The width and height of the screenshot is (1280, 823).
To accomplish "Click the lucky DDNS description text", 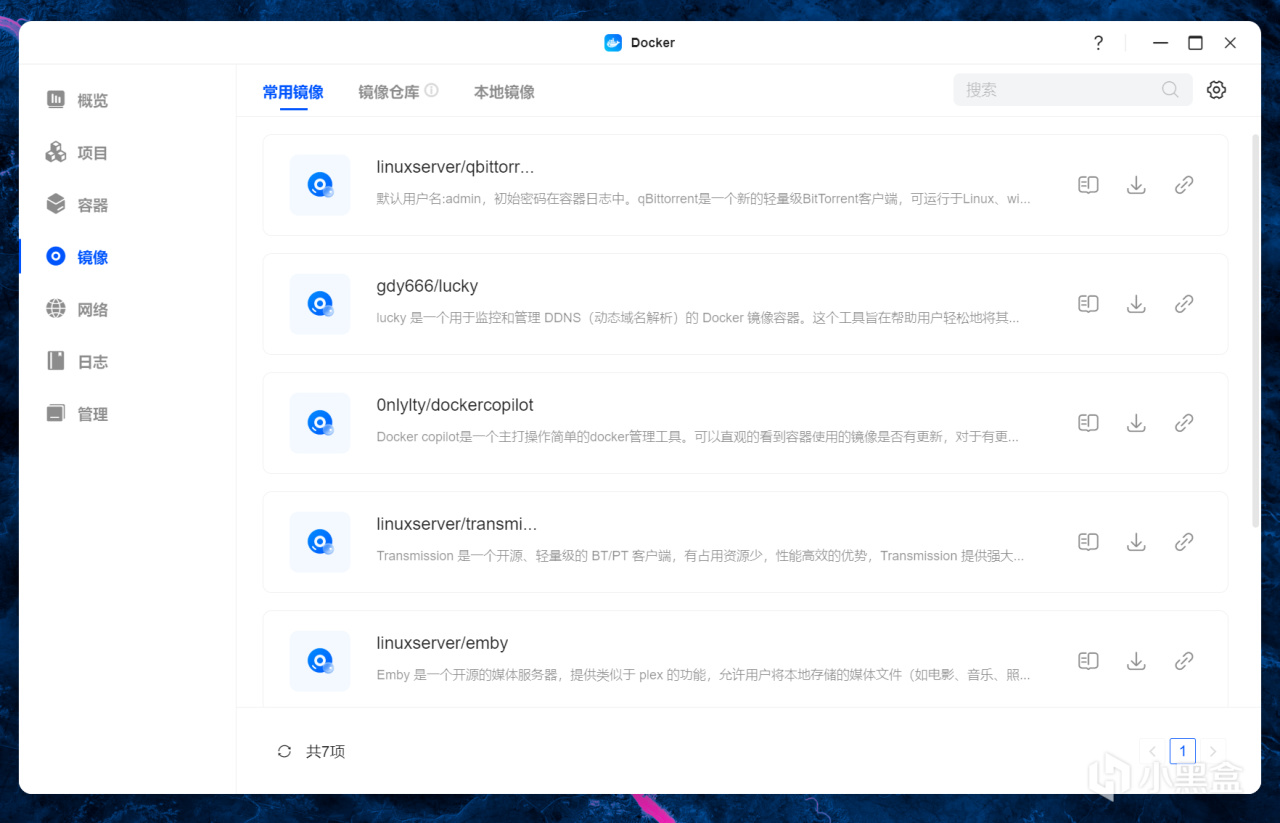I will [x=698, y=318].
